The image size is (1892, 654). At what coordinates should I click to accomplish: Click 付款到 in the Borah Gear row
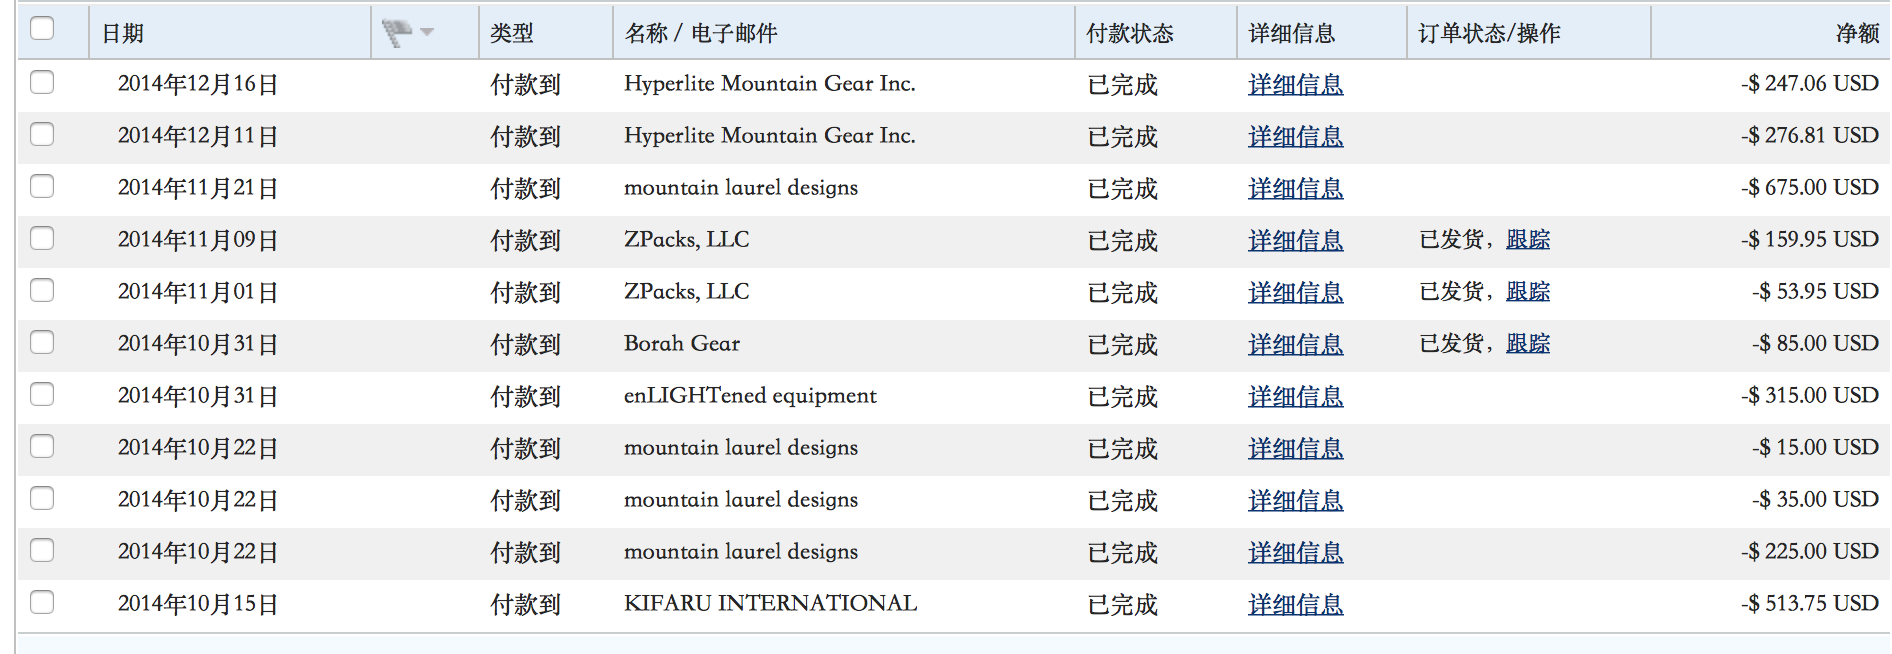point(525,345)
